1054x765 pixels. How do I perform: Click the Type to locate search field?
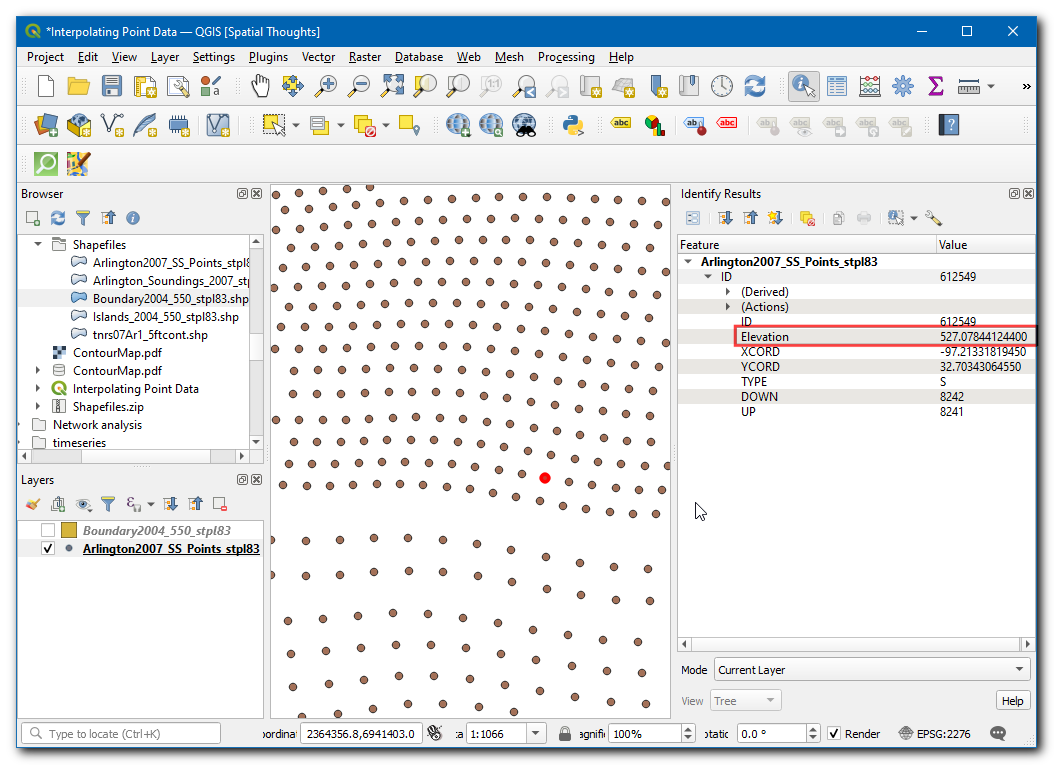click(x=120, y=734)
